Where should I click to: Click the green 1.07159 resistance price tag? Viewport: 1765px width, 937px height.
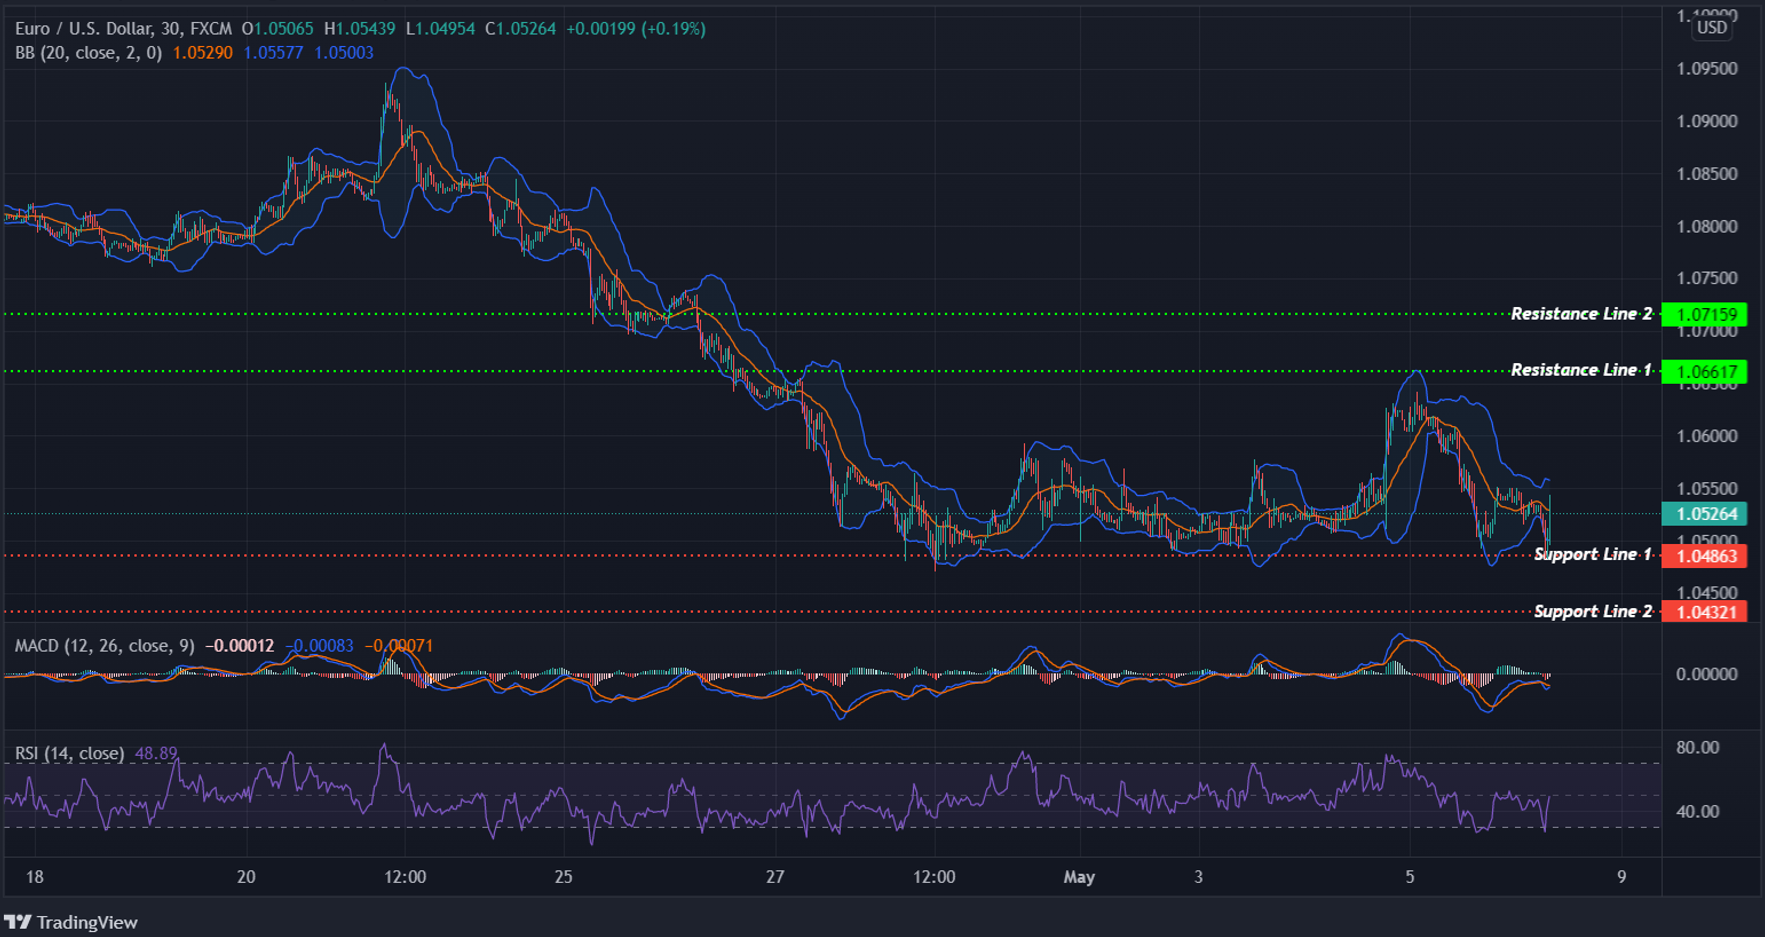1705,315
